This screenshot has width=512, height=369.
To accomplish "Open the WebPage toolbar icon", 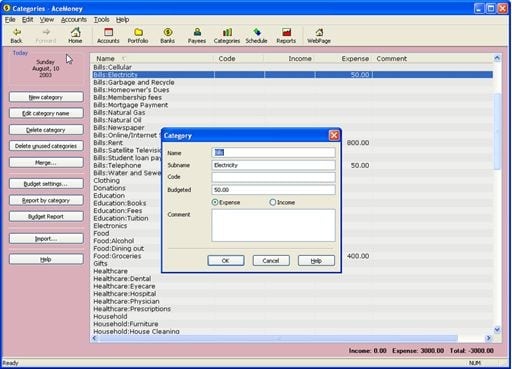I will point(319,36).
